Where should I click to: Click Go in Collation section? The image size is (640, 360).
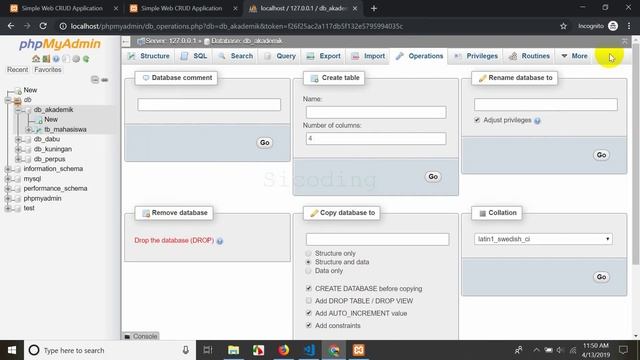click(x=601, y=277)
